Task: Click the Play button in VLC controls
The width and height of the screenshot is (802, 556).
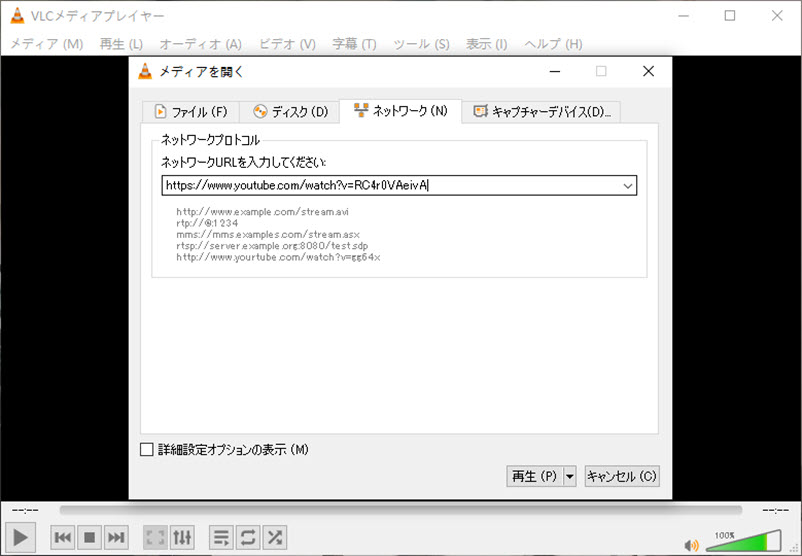Action: 20,537
